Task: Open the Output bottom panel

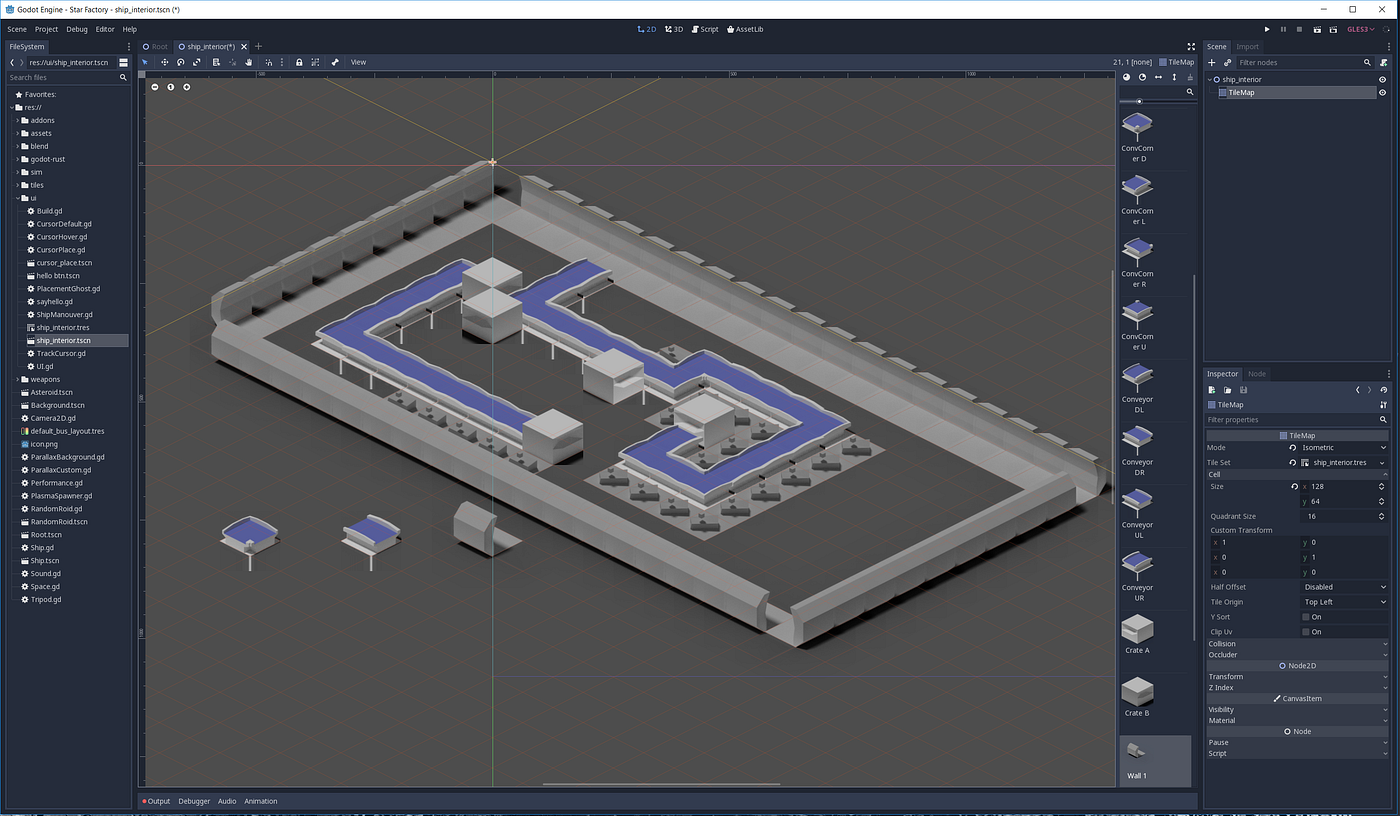Action: point(156,801)
